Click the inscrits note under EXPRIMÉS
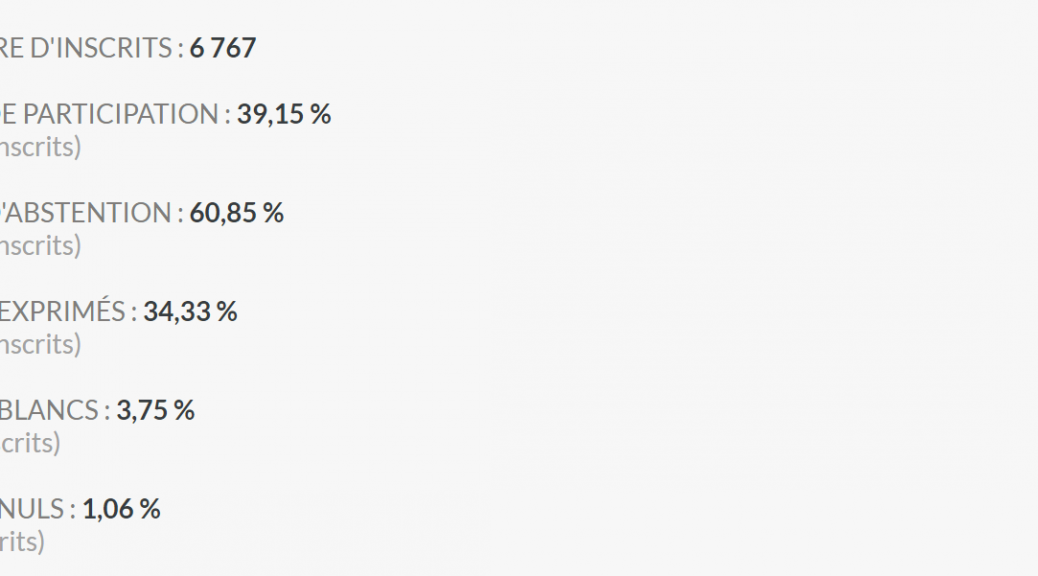 [40, 344]
